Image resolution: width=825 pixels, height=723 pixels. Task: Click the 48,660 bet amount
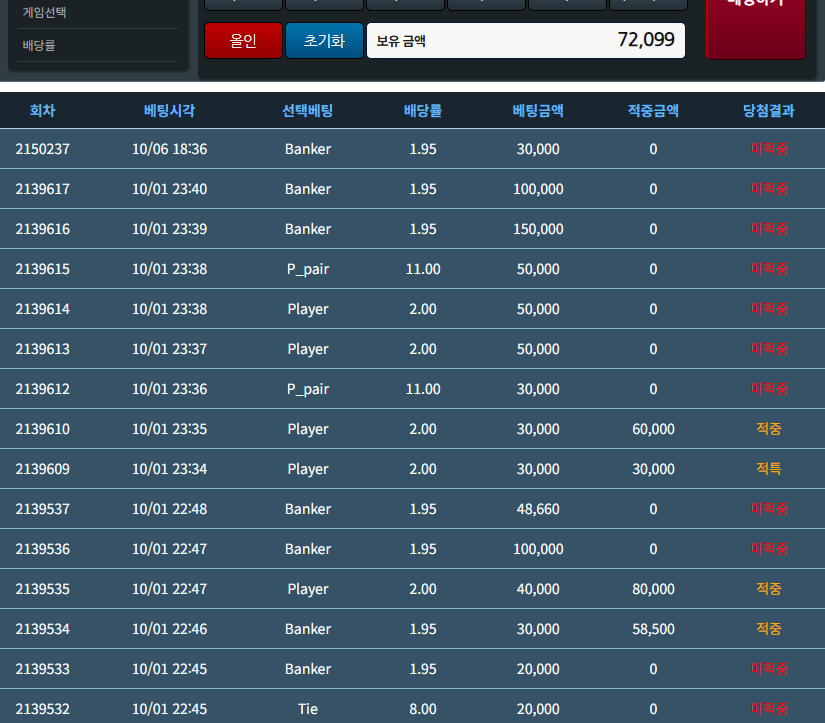point(538,509)
